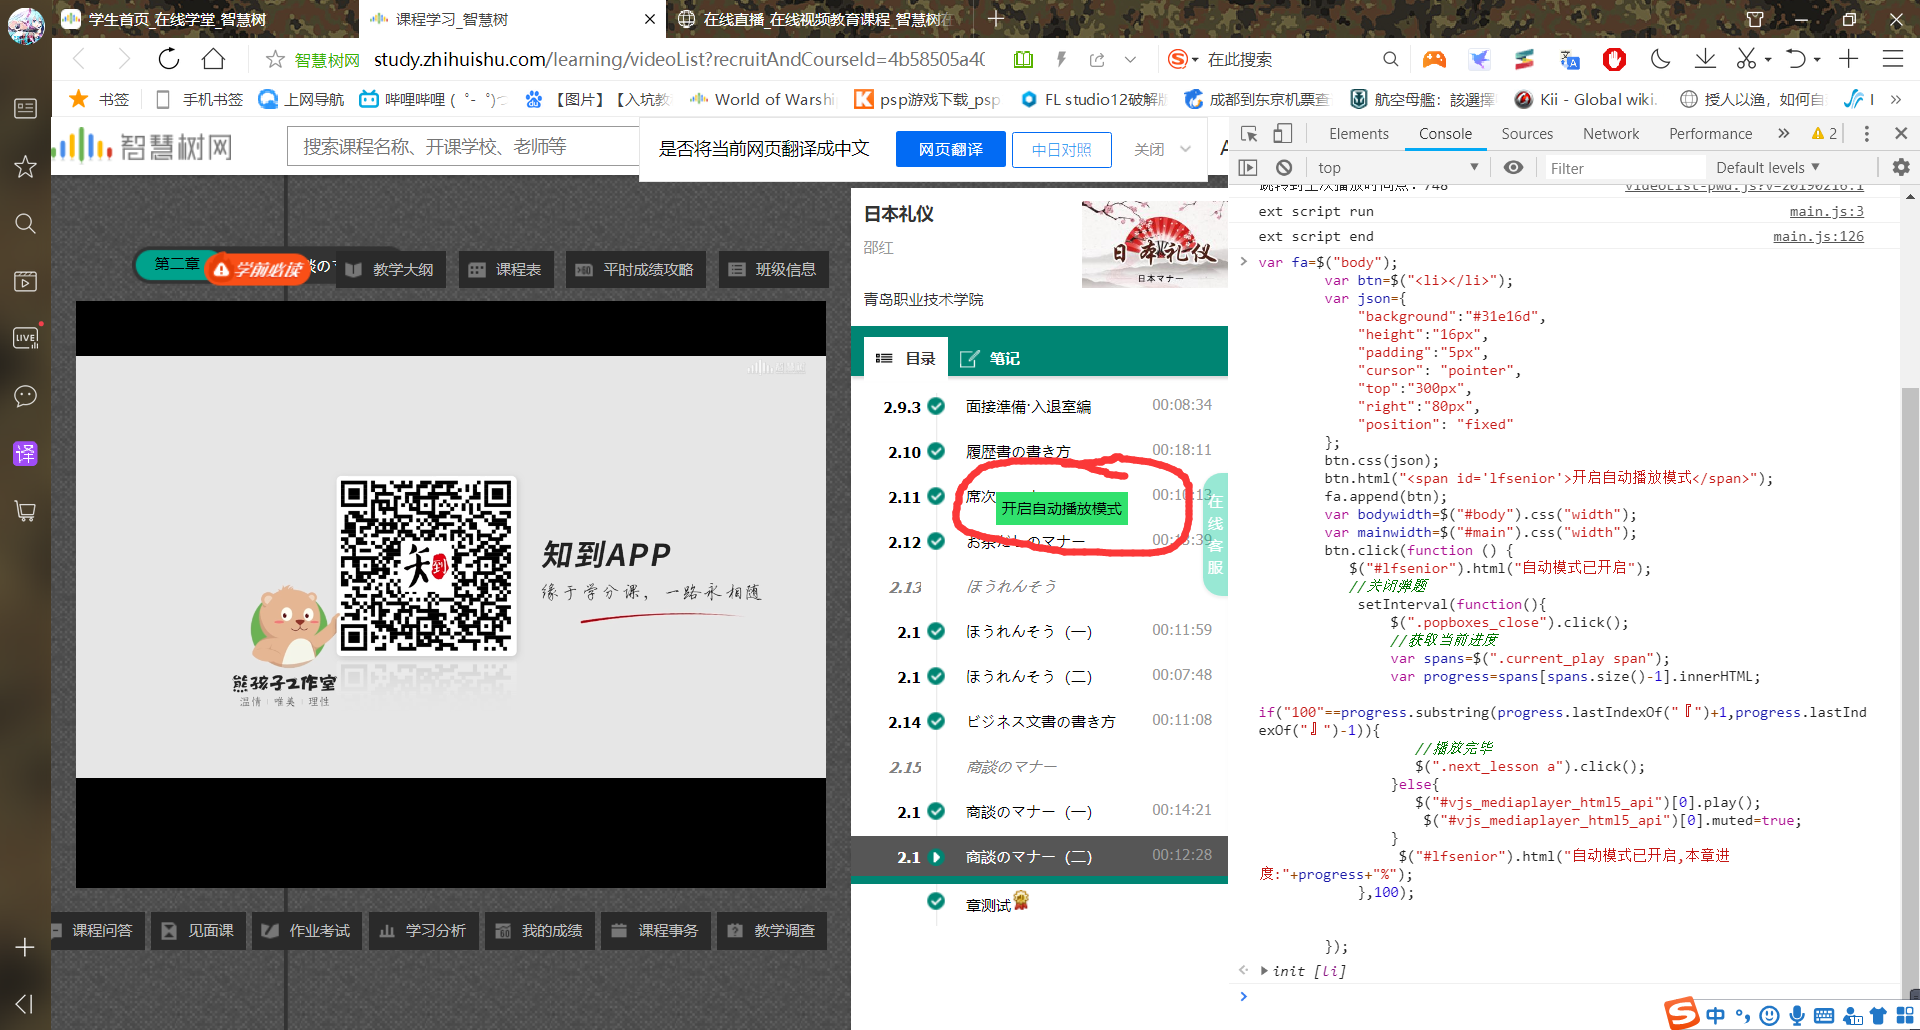
Task: Expand more DevTools tabs chevron
Action: click(x=1783, y=133)
